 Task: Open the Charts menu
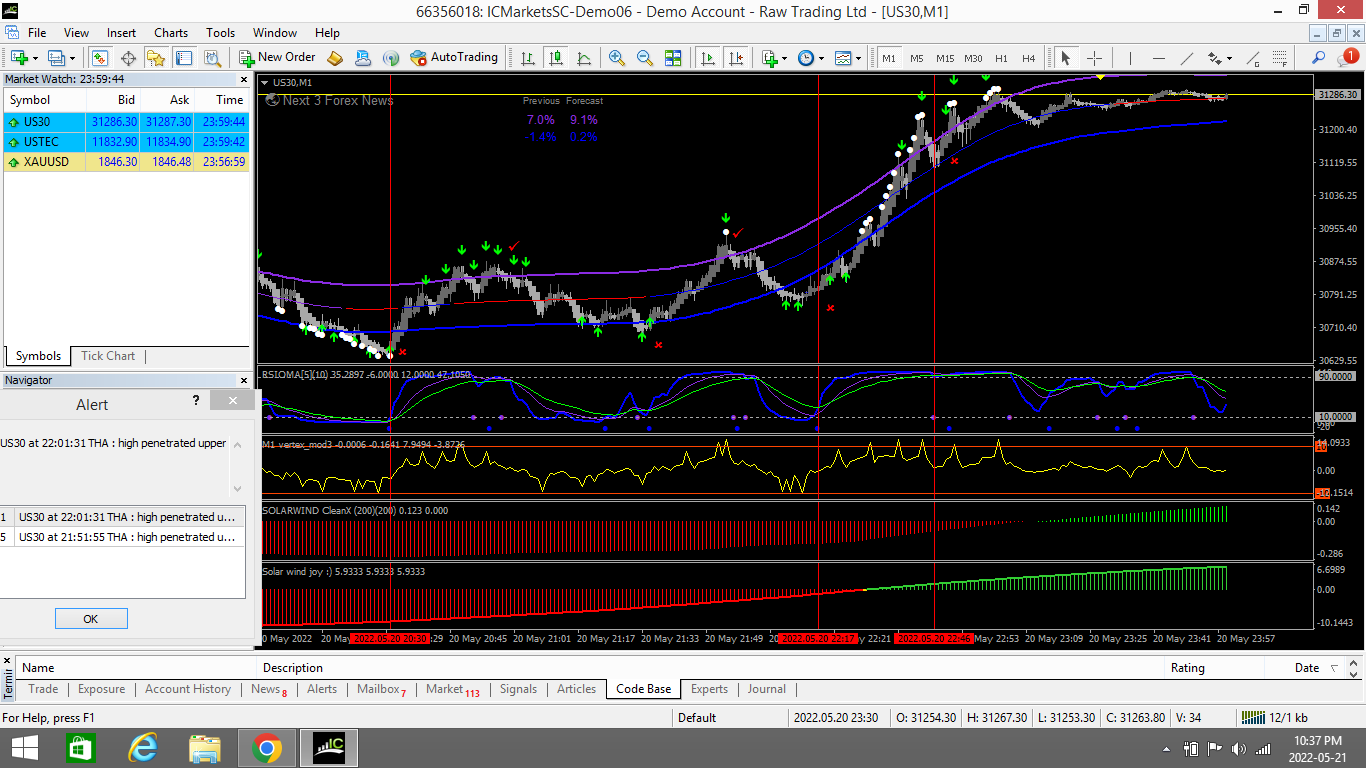(x=171, y=33)
